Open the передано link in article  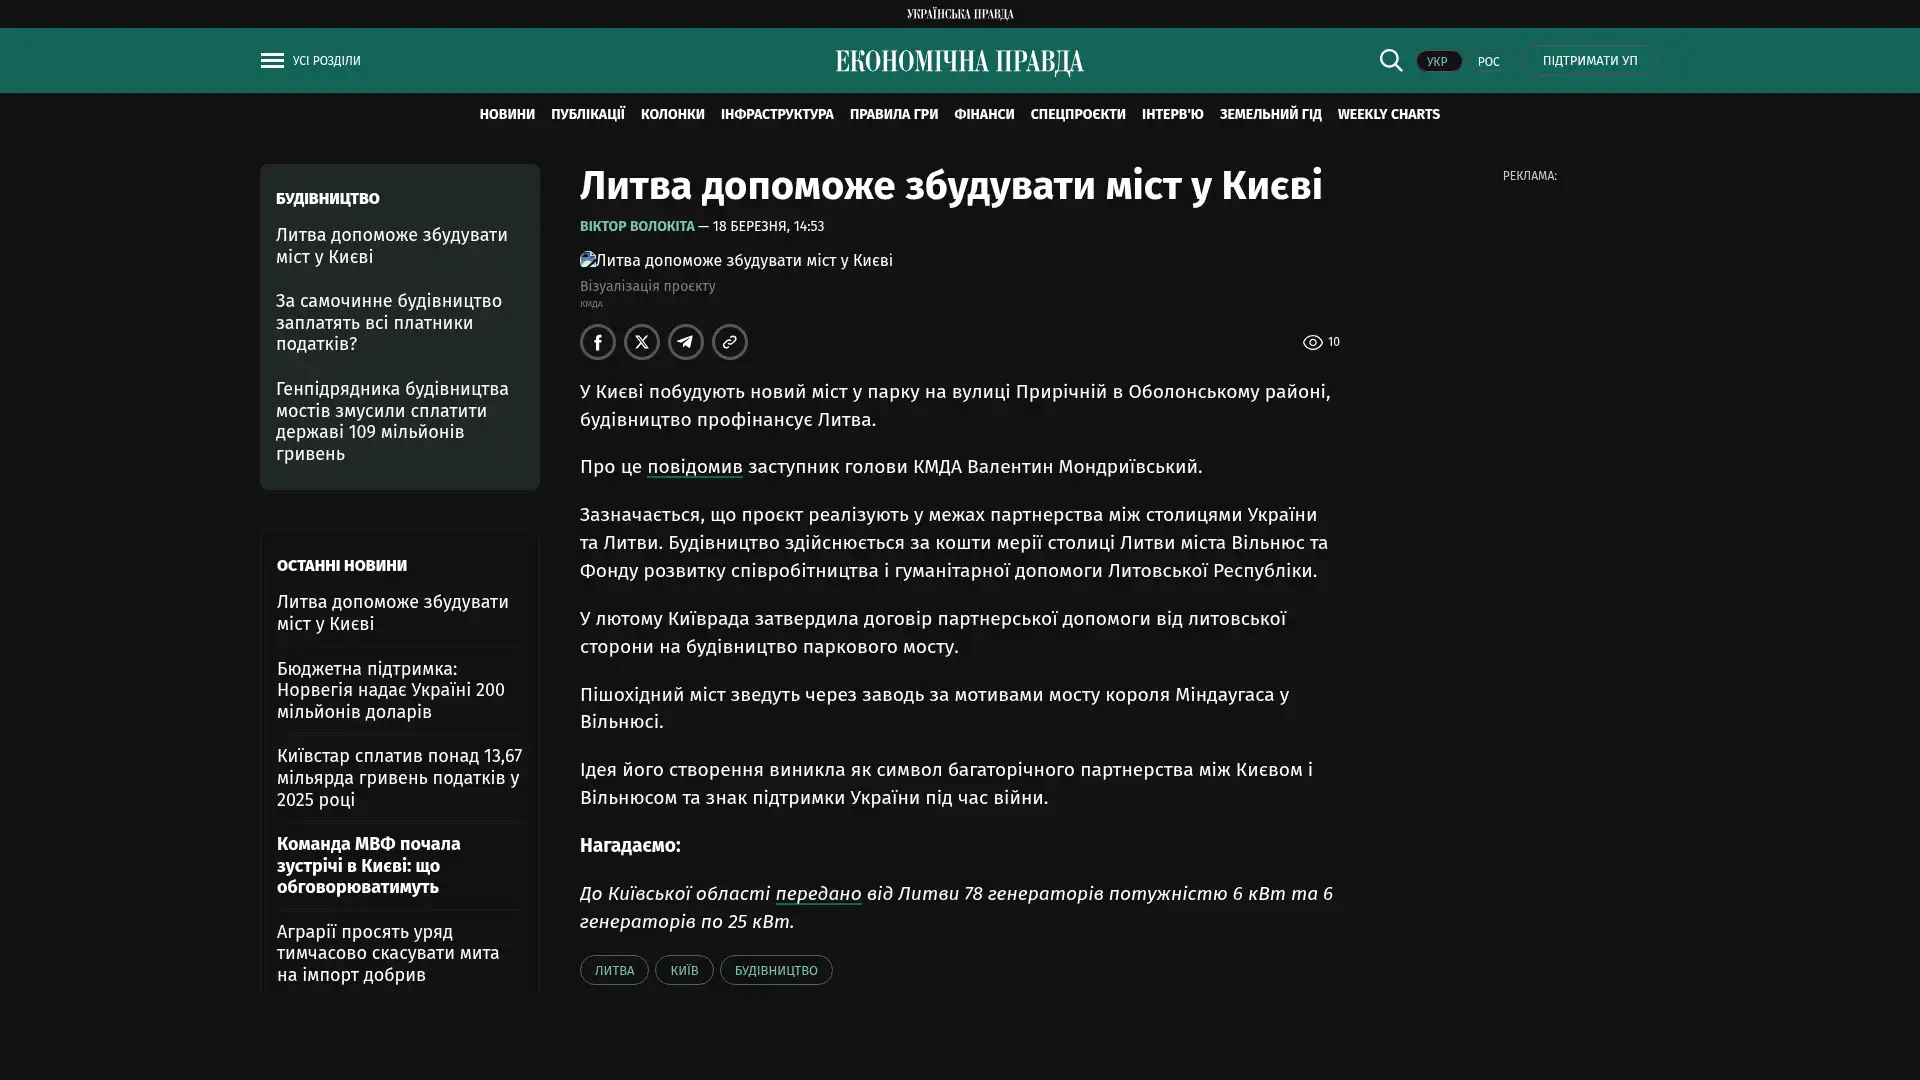tap(817, 894)
